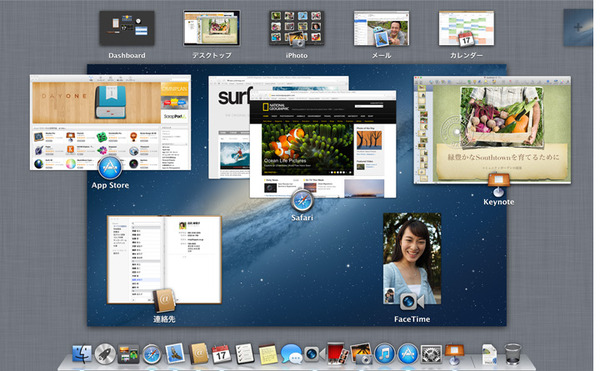
Task: Open Messages speech bubble icon in Dock
Action: [x=291, y=354]
